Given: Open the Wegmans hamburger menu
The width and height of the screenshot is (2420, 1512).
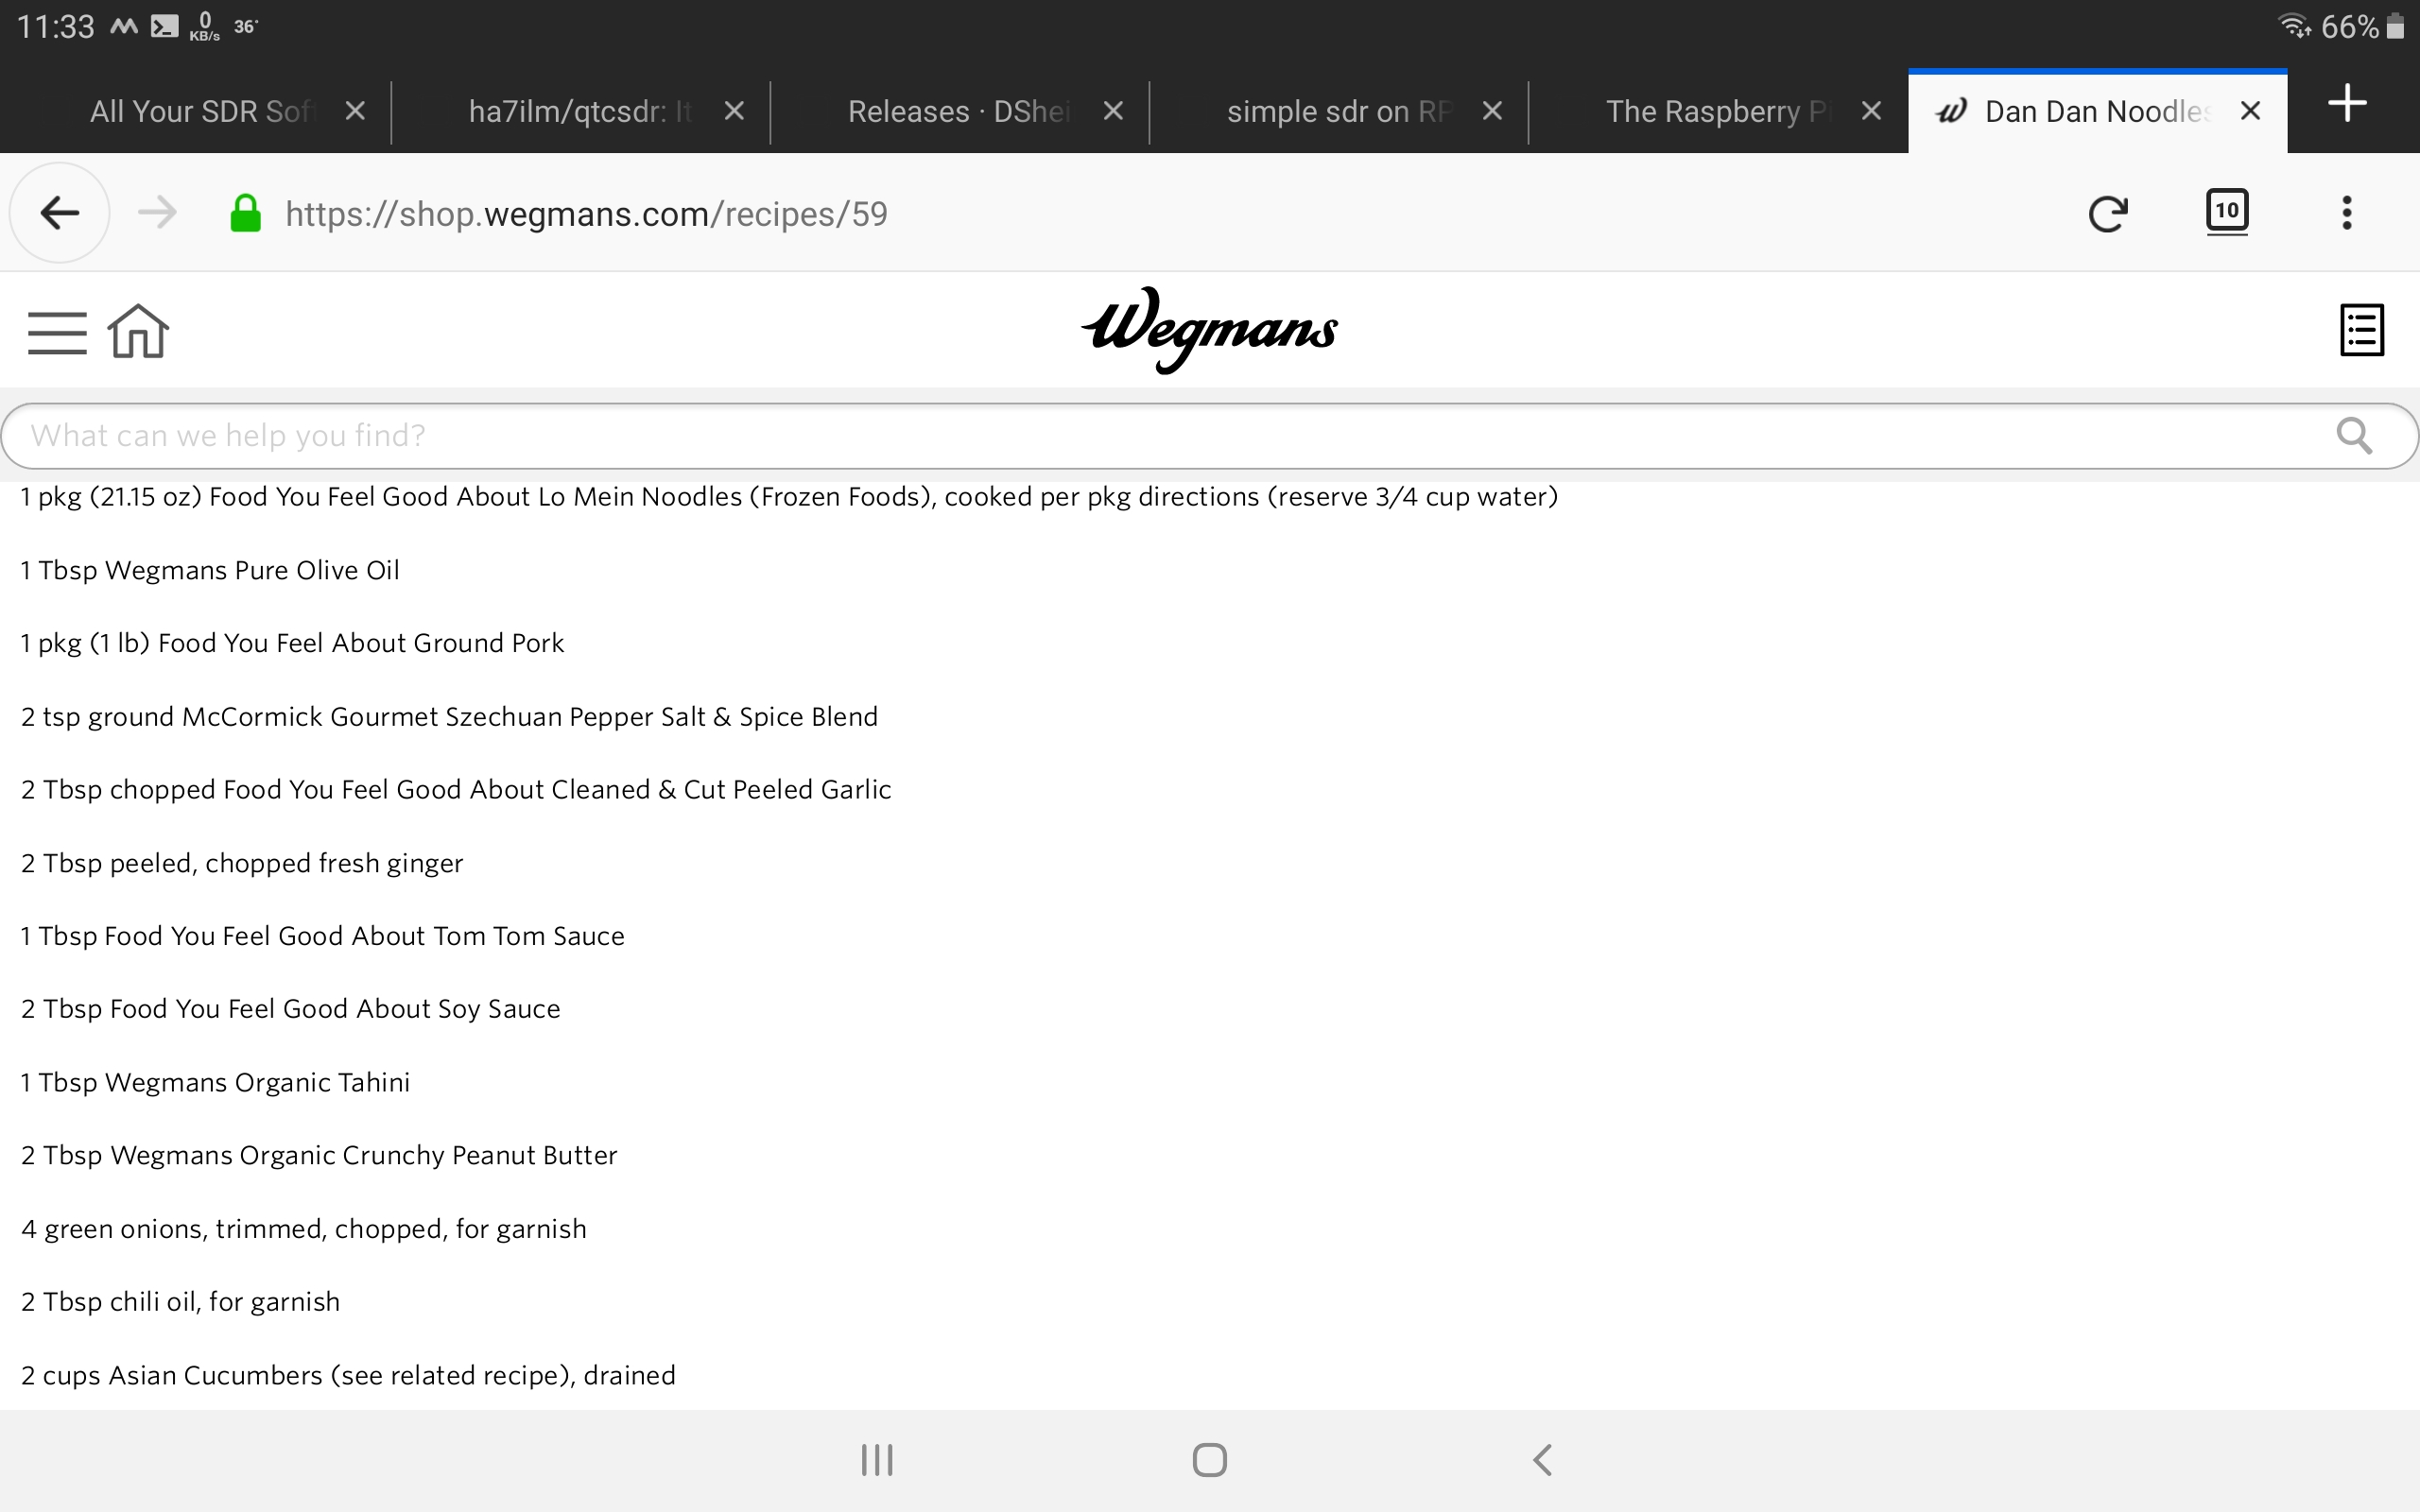Looking at the screenshot, I should (x=57, y=332).
